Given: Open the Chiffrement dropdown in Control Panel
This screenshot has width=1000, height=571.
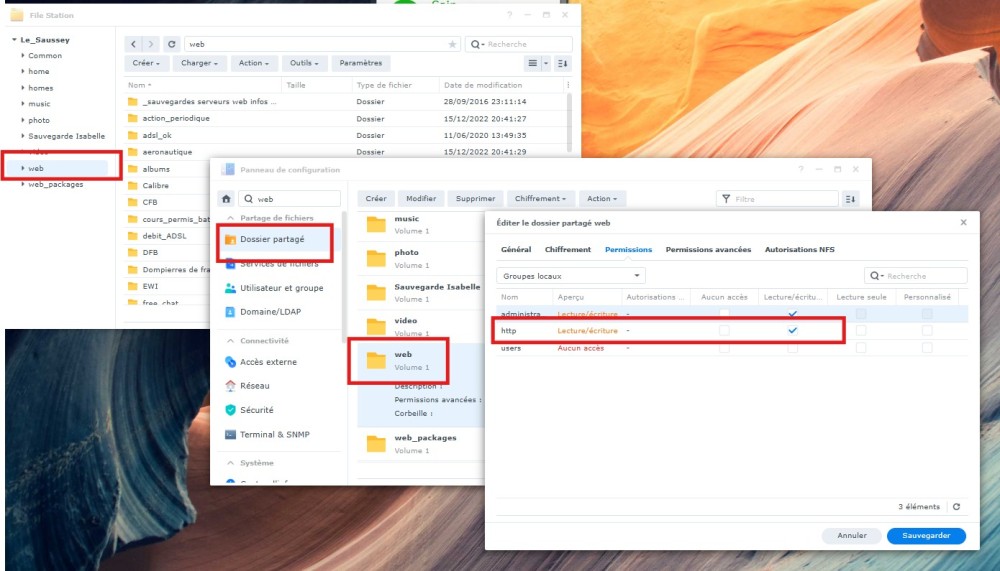Looking at the screenshot, I should (540, 199).
